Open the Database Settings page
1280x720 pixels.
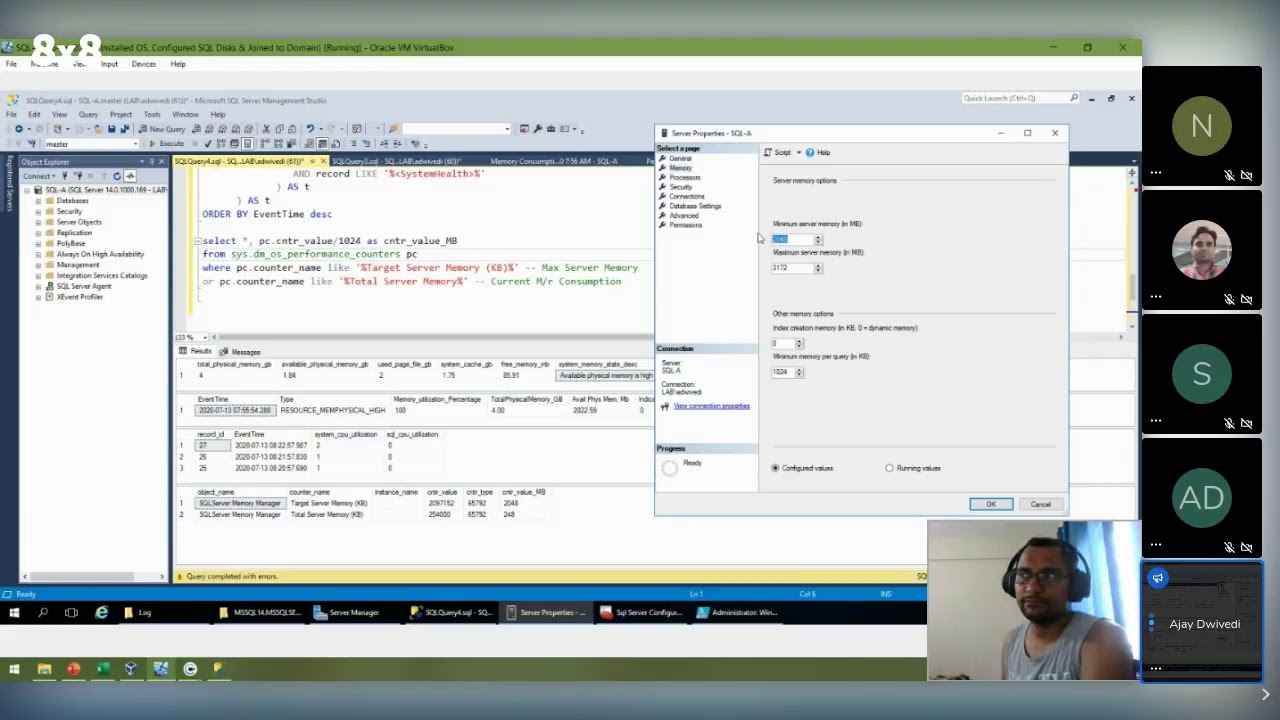pos(695,206)
